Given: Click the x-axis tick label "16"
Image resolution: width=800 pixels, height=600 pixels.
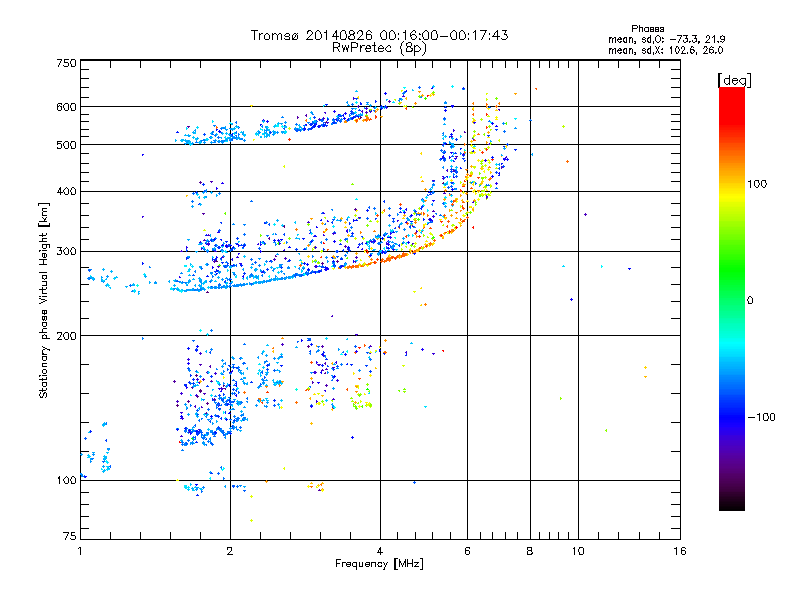Looking at the screenshot, I should pyautogui.click(x=680, y=551).
